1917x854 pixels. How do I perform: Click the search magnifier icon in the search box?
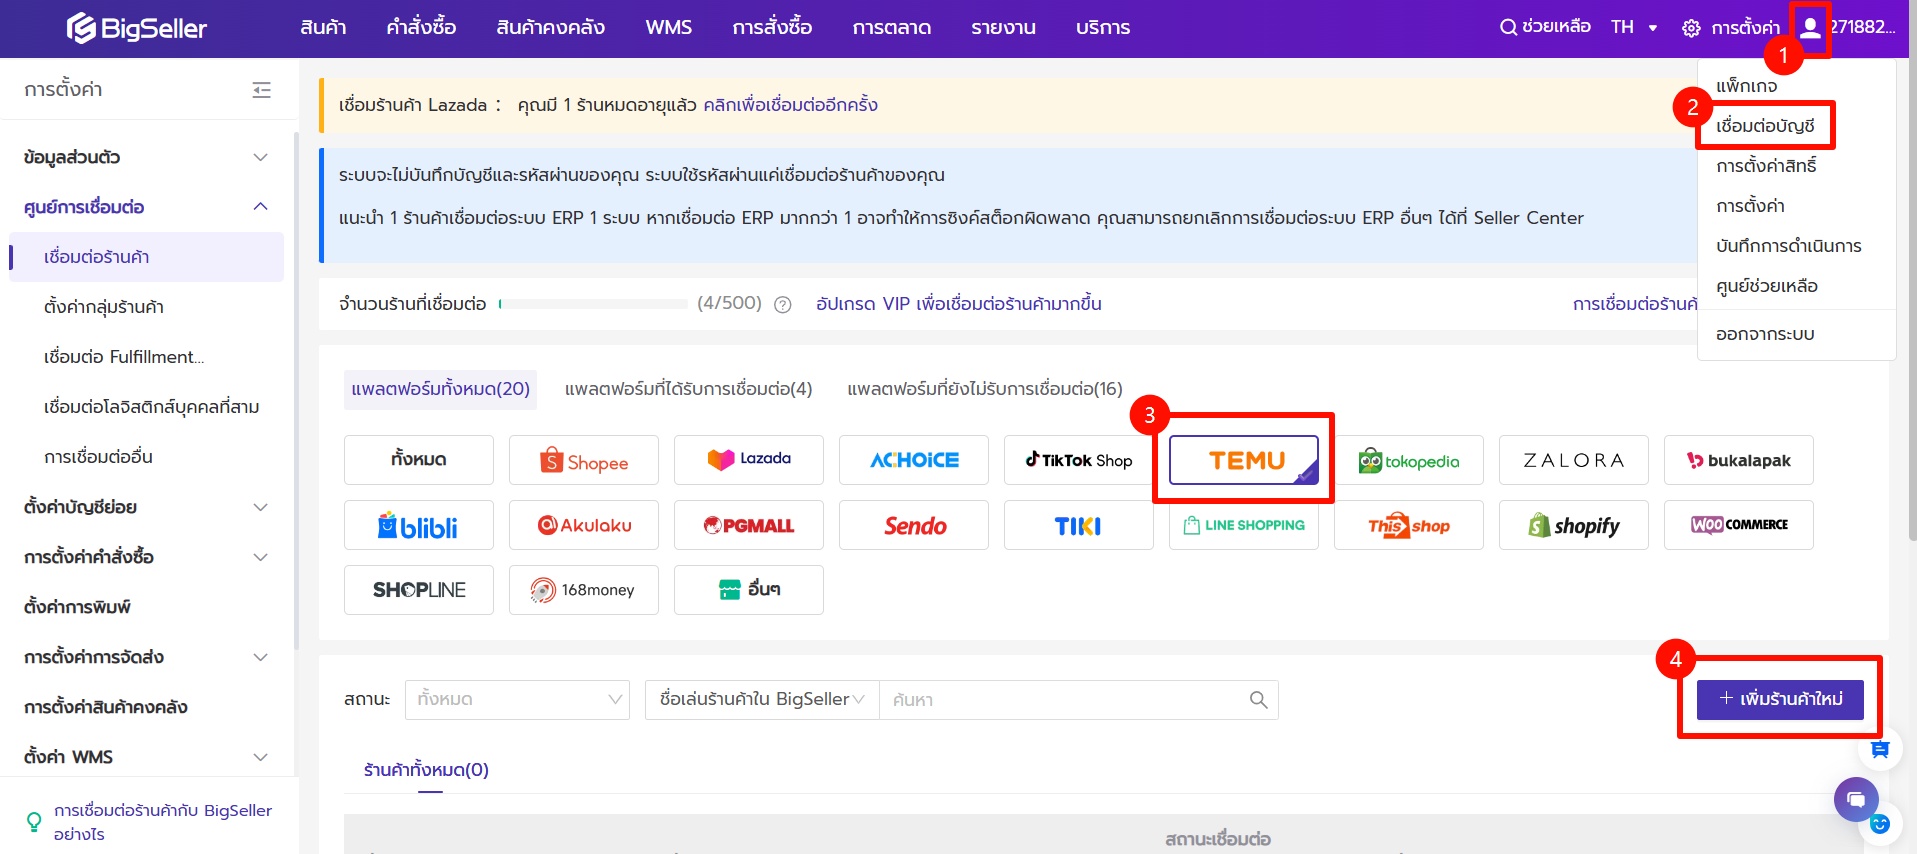(1258, 700)
